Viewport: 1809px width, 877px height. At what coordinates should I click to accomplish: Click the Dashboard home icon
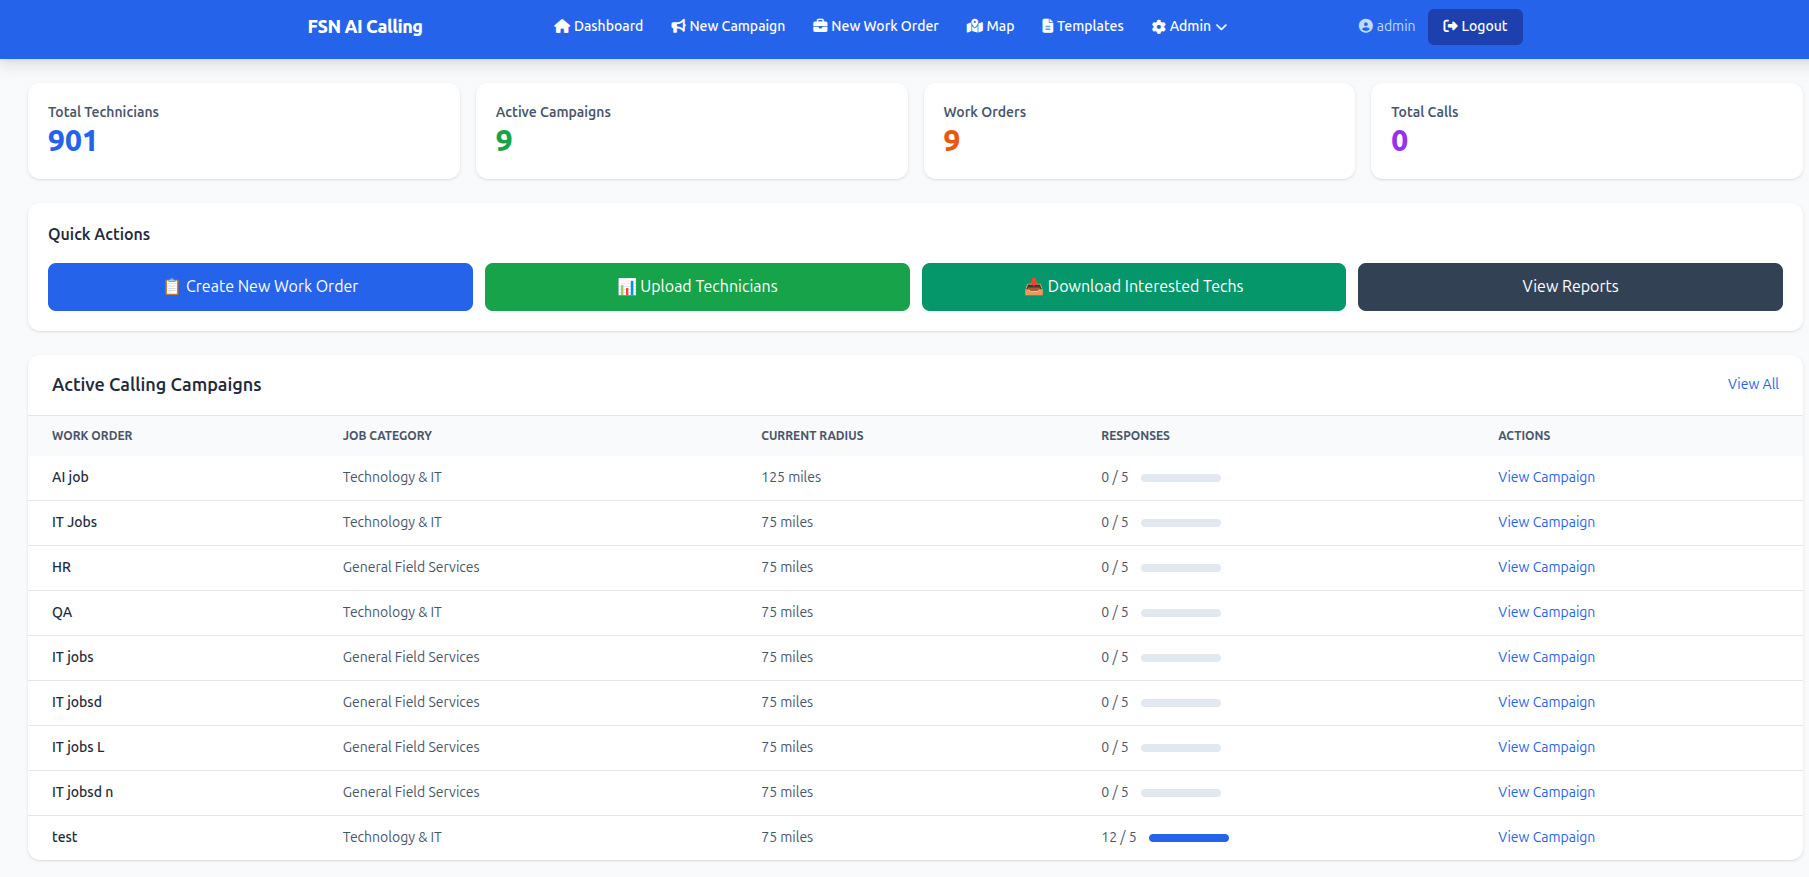(x=562, y=26)
